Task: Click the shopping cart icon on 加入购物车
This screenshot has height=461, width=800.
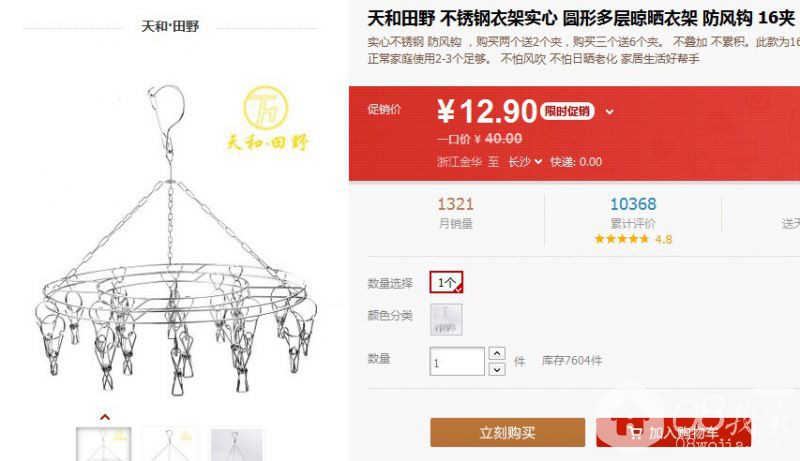Action: (x=635, y=433)
